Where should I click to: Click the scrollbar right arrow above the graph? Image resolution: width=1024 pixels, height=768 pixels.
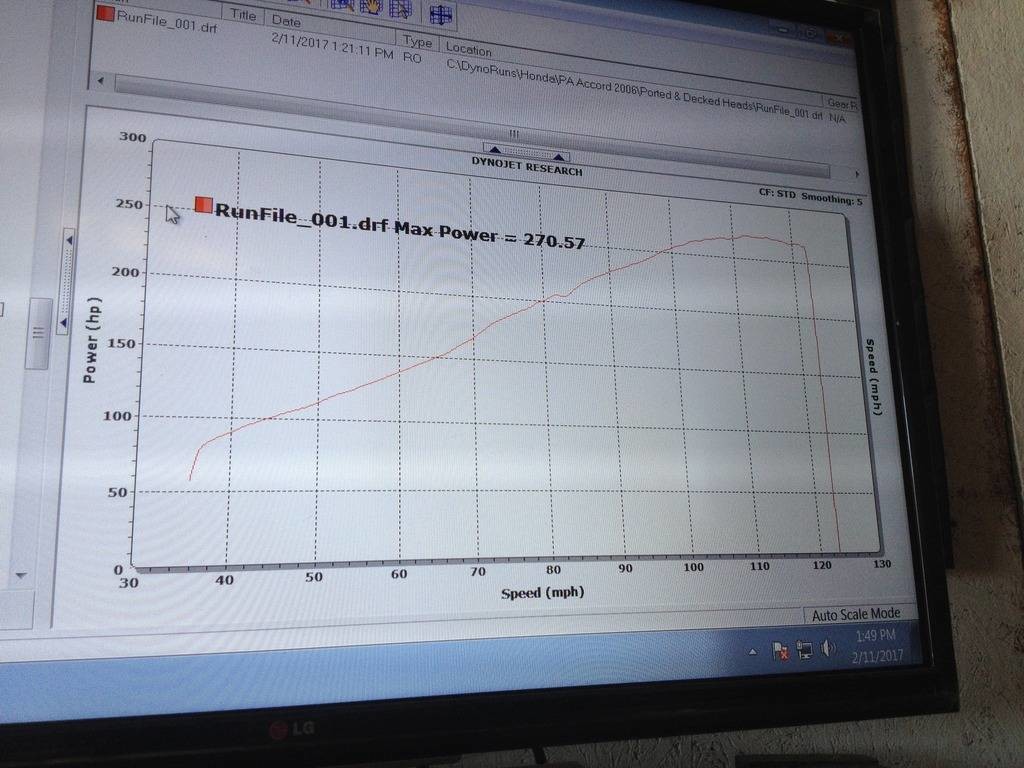pos(856,174)
